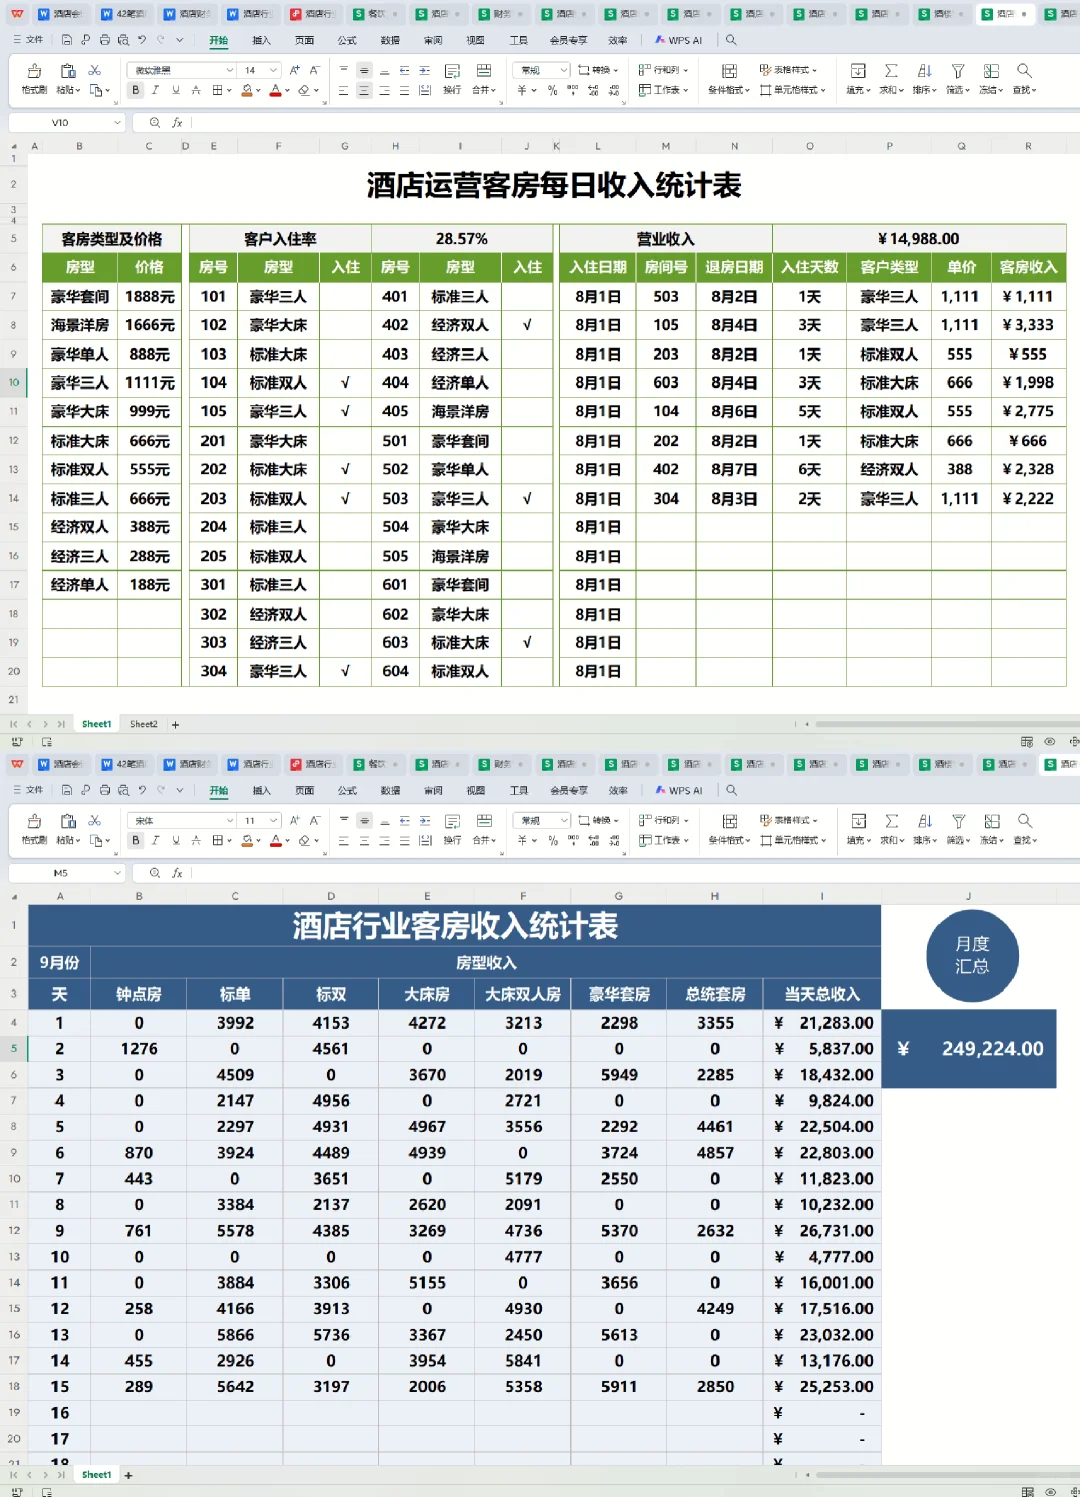This screenshot has height=1497, width=1080.
Task: Toggle Italic in the 酒店运营 window
Action: 155,90
